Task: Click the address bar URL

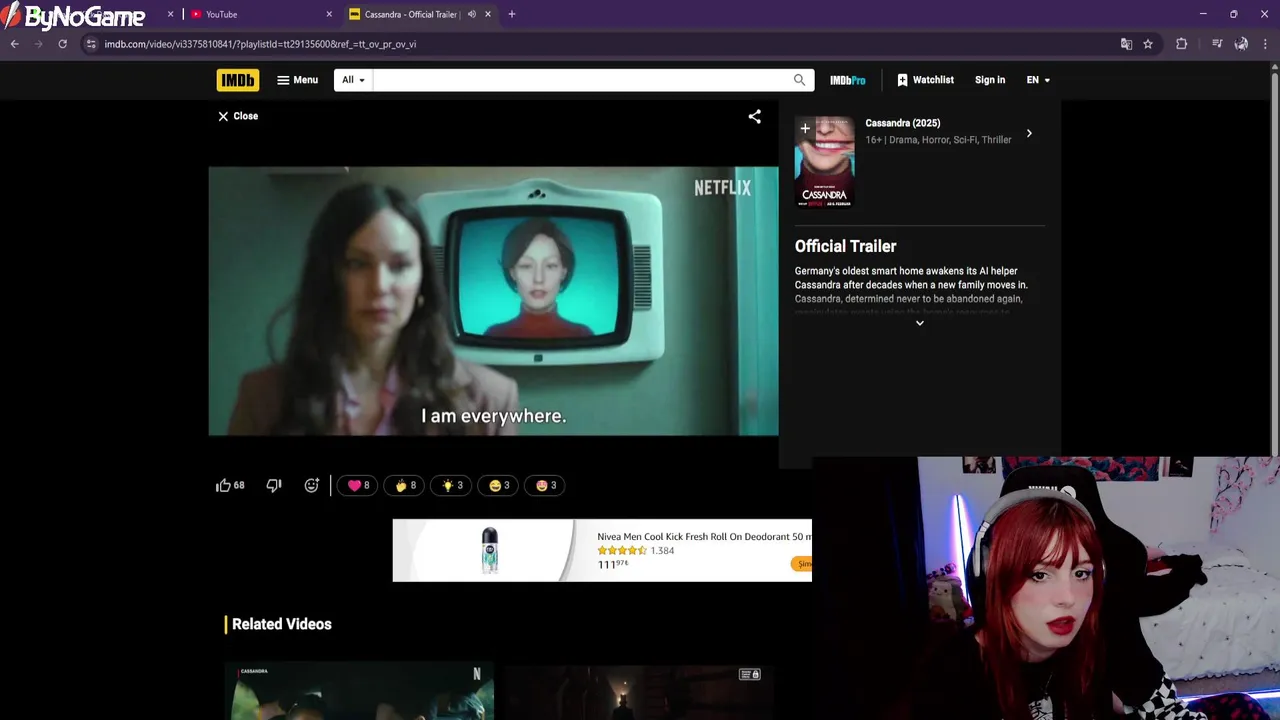Action: click(260, 44)
